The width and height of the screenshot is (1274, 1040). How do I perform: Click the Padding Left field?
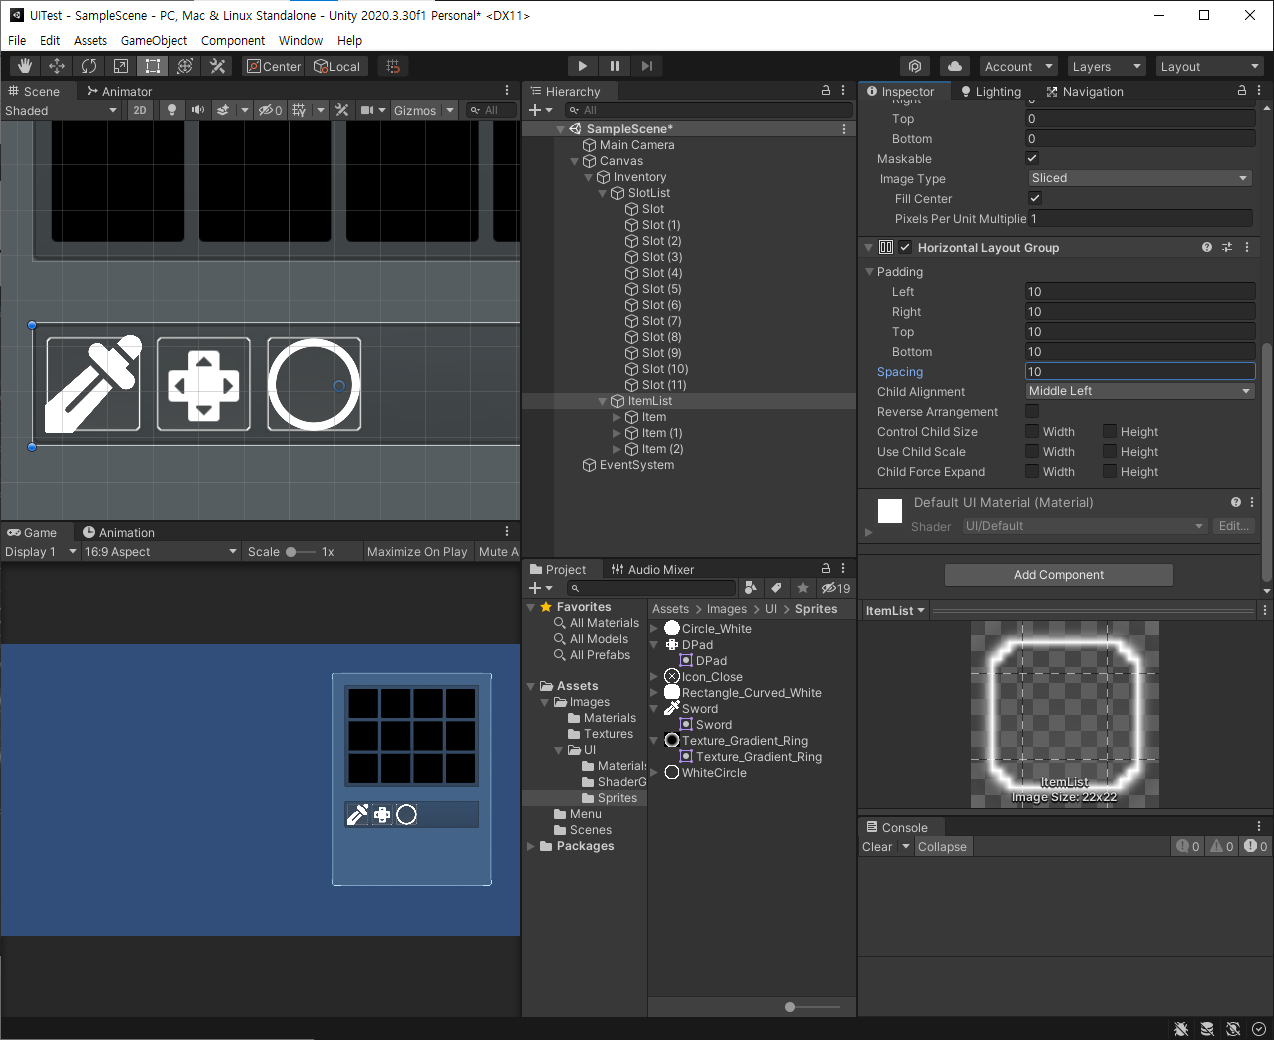pos(1140,291)
